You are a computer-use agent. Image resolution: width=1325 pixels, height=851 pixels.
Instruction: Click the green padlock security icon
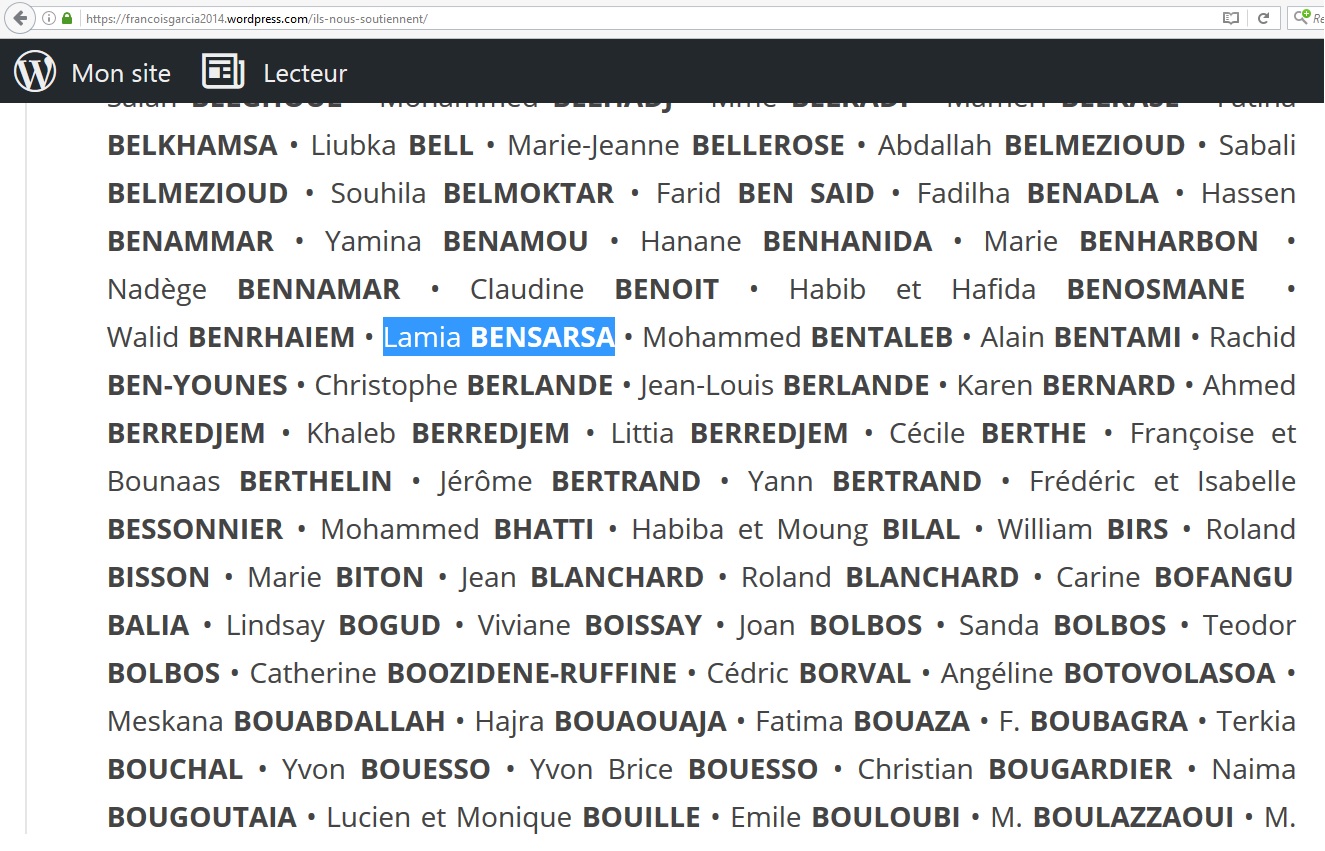coord(67,18)
